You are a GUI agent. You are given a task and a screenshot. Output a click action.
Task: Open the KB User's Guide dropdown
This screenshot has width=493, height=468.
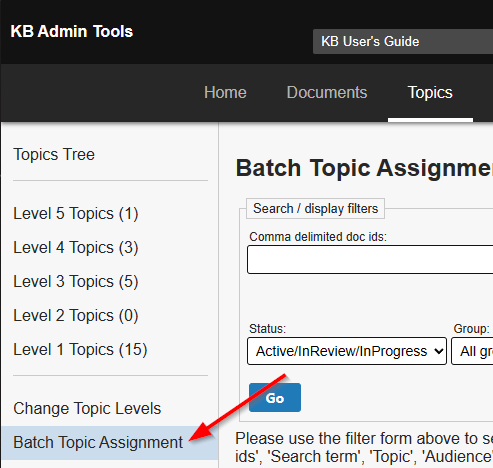403,41
